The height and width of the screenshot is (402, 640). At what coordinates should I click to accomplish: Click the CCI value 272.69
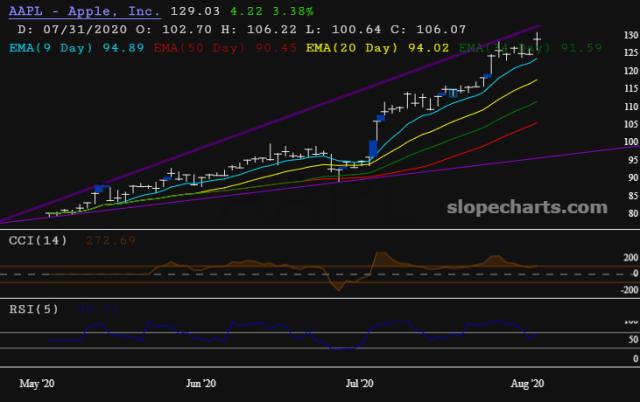(x=110, y=240)
